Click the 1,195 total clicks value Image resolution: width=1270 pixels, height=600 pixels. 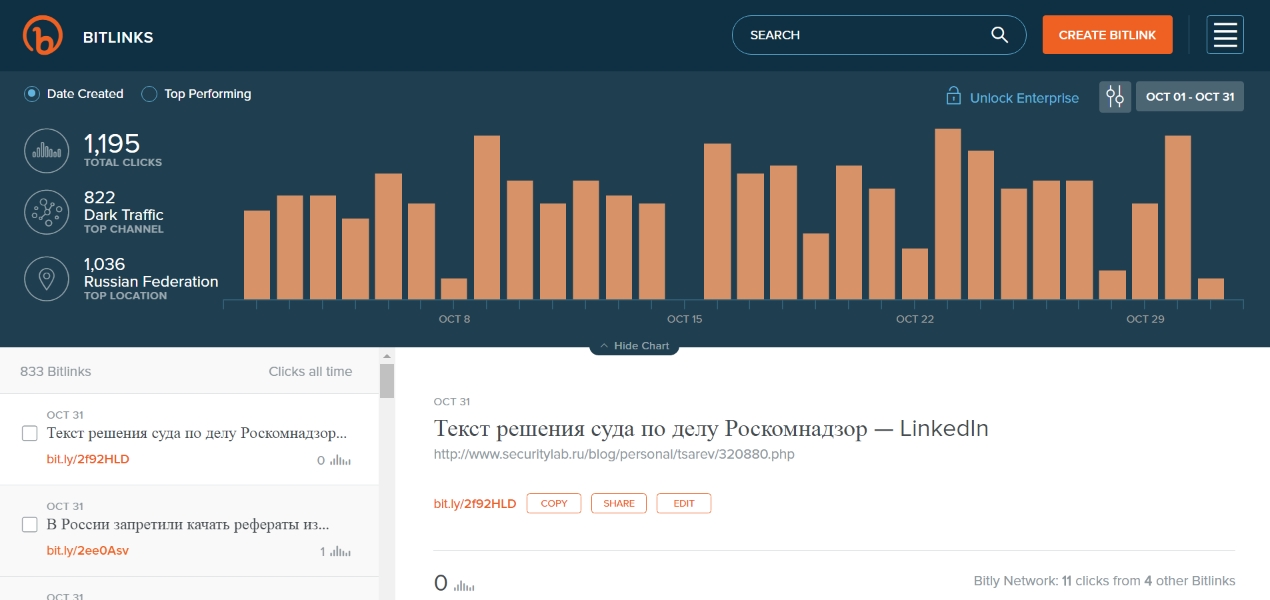[112, 144]
